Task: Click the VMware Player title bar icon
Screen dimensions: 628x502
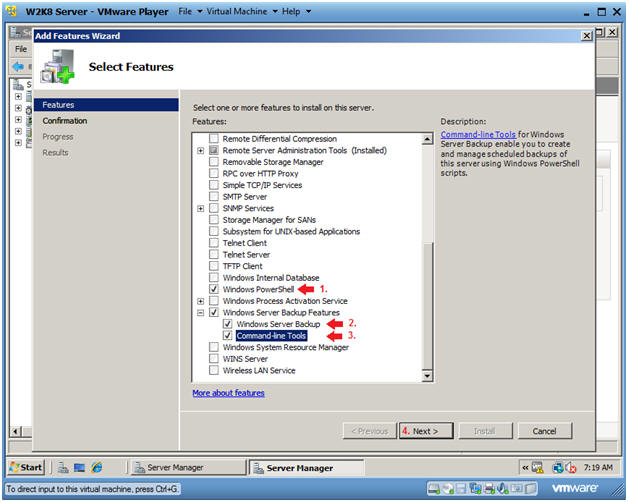Action: (12, 11)
